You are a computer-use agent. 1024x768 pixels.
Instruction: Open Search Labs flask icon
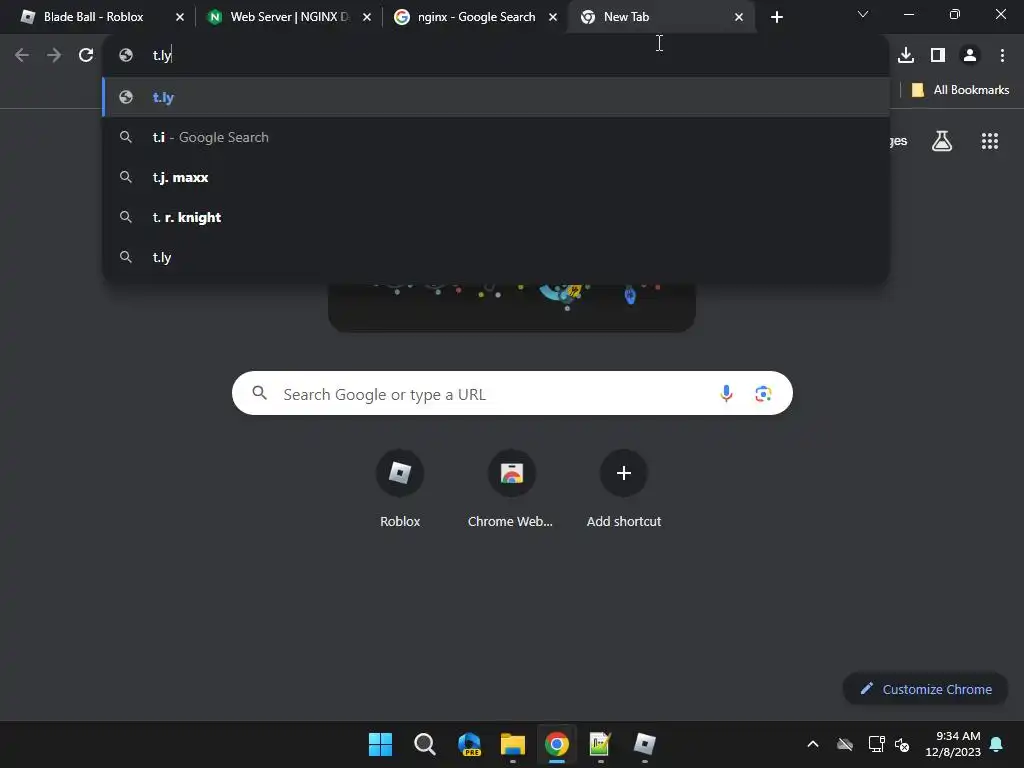(x=942, y=141)
